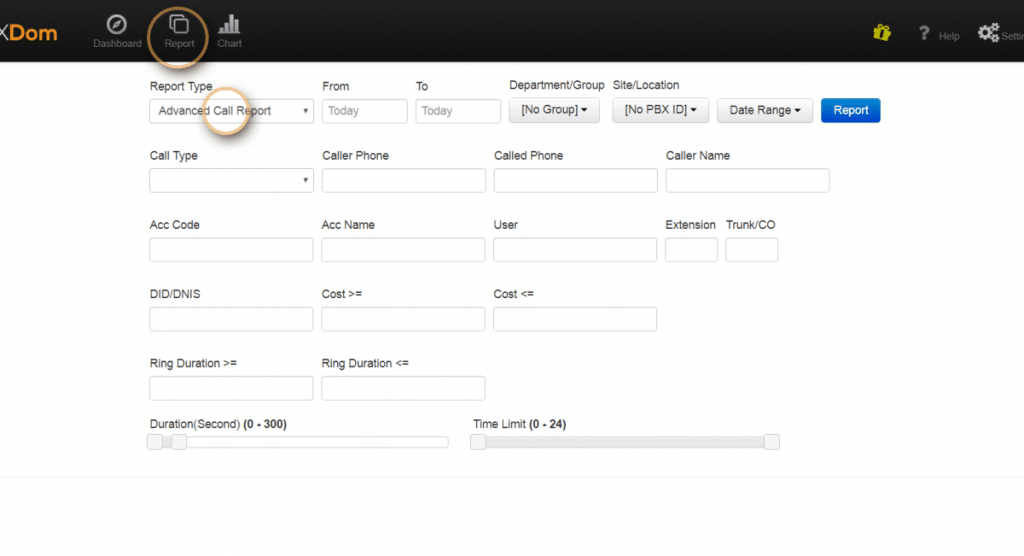1024x556 pixels.
Task: Open the Settings gear icon
Action: click(x=988, y=33)
